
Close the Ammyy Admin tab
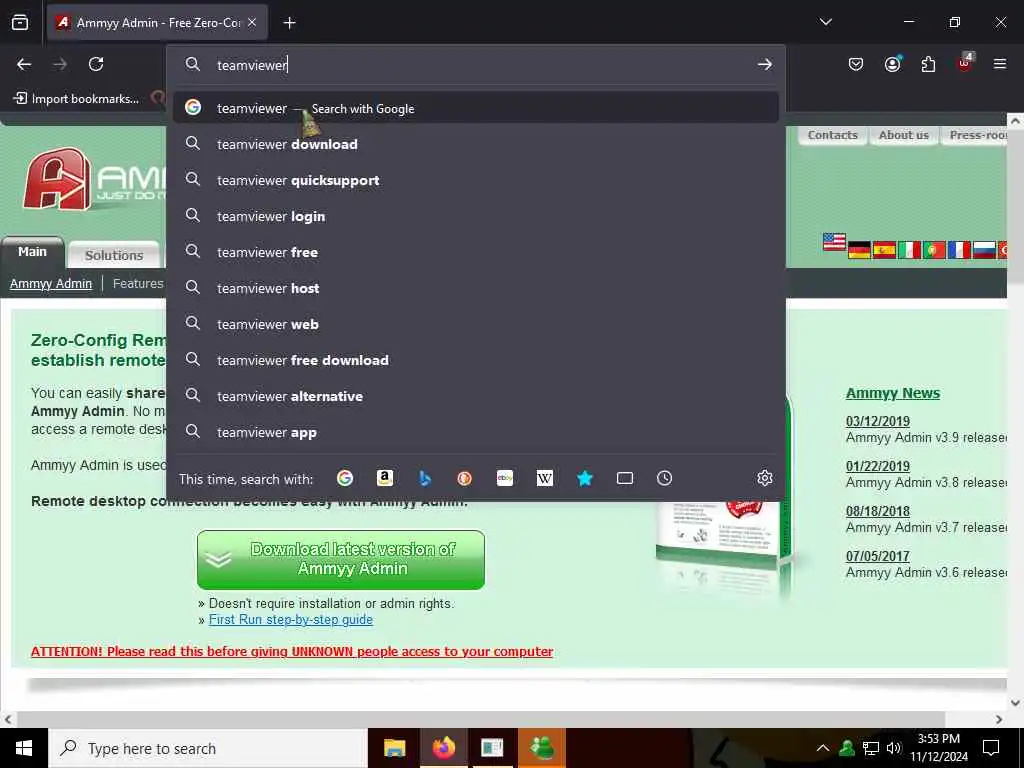coord(252,22)
